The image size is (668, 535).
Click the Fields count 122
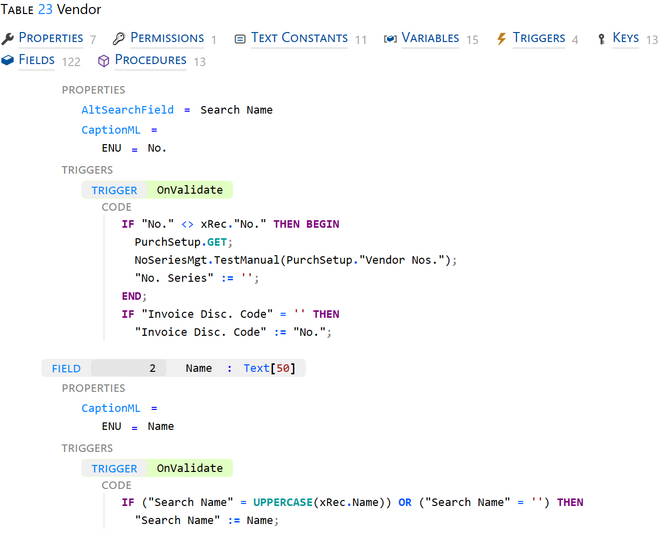[x=71, y=62]
